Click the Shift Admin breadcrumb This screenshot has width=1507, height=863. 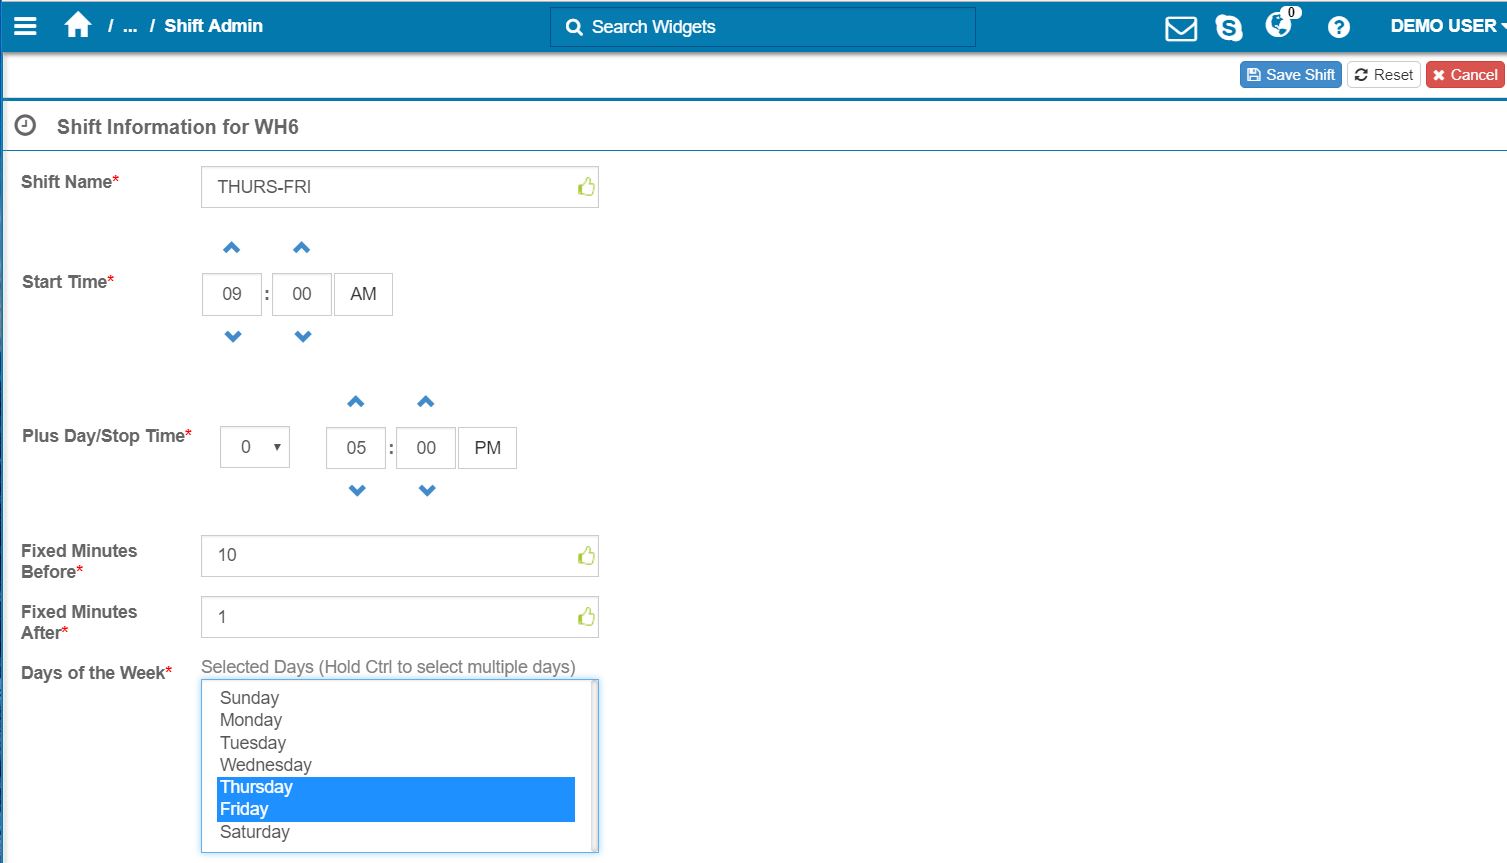(x=213, y=26)
